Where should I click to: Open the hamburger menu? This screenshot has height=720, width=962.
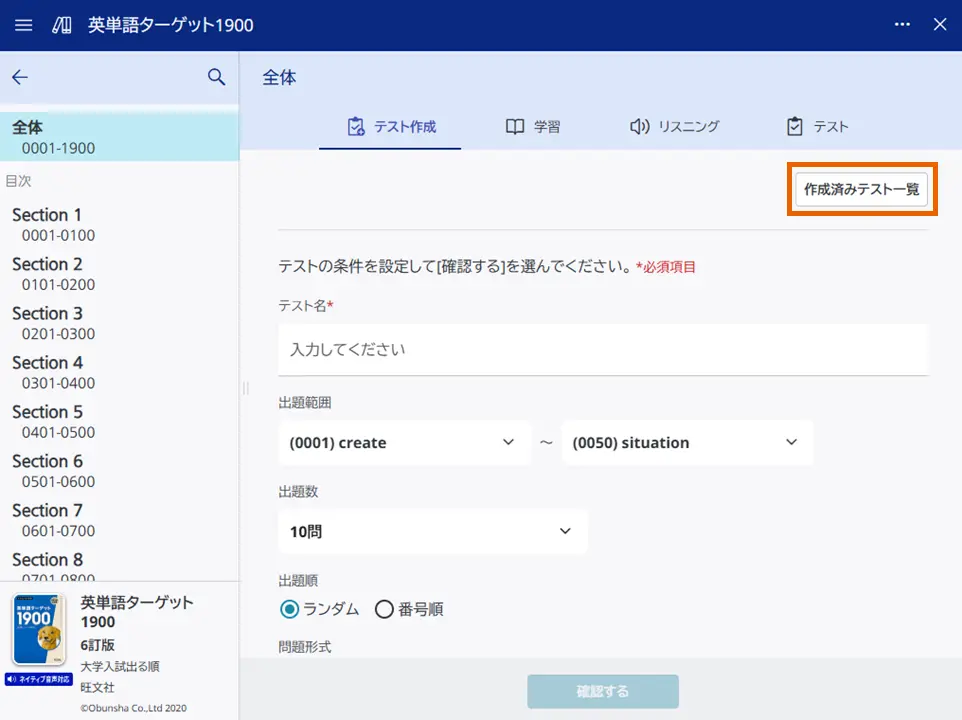click(23, 25)
